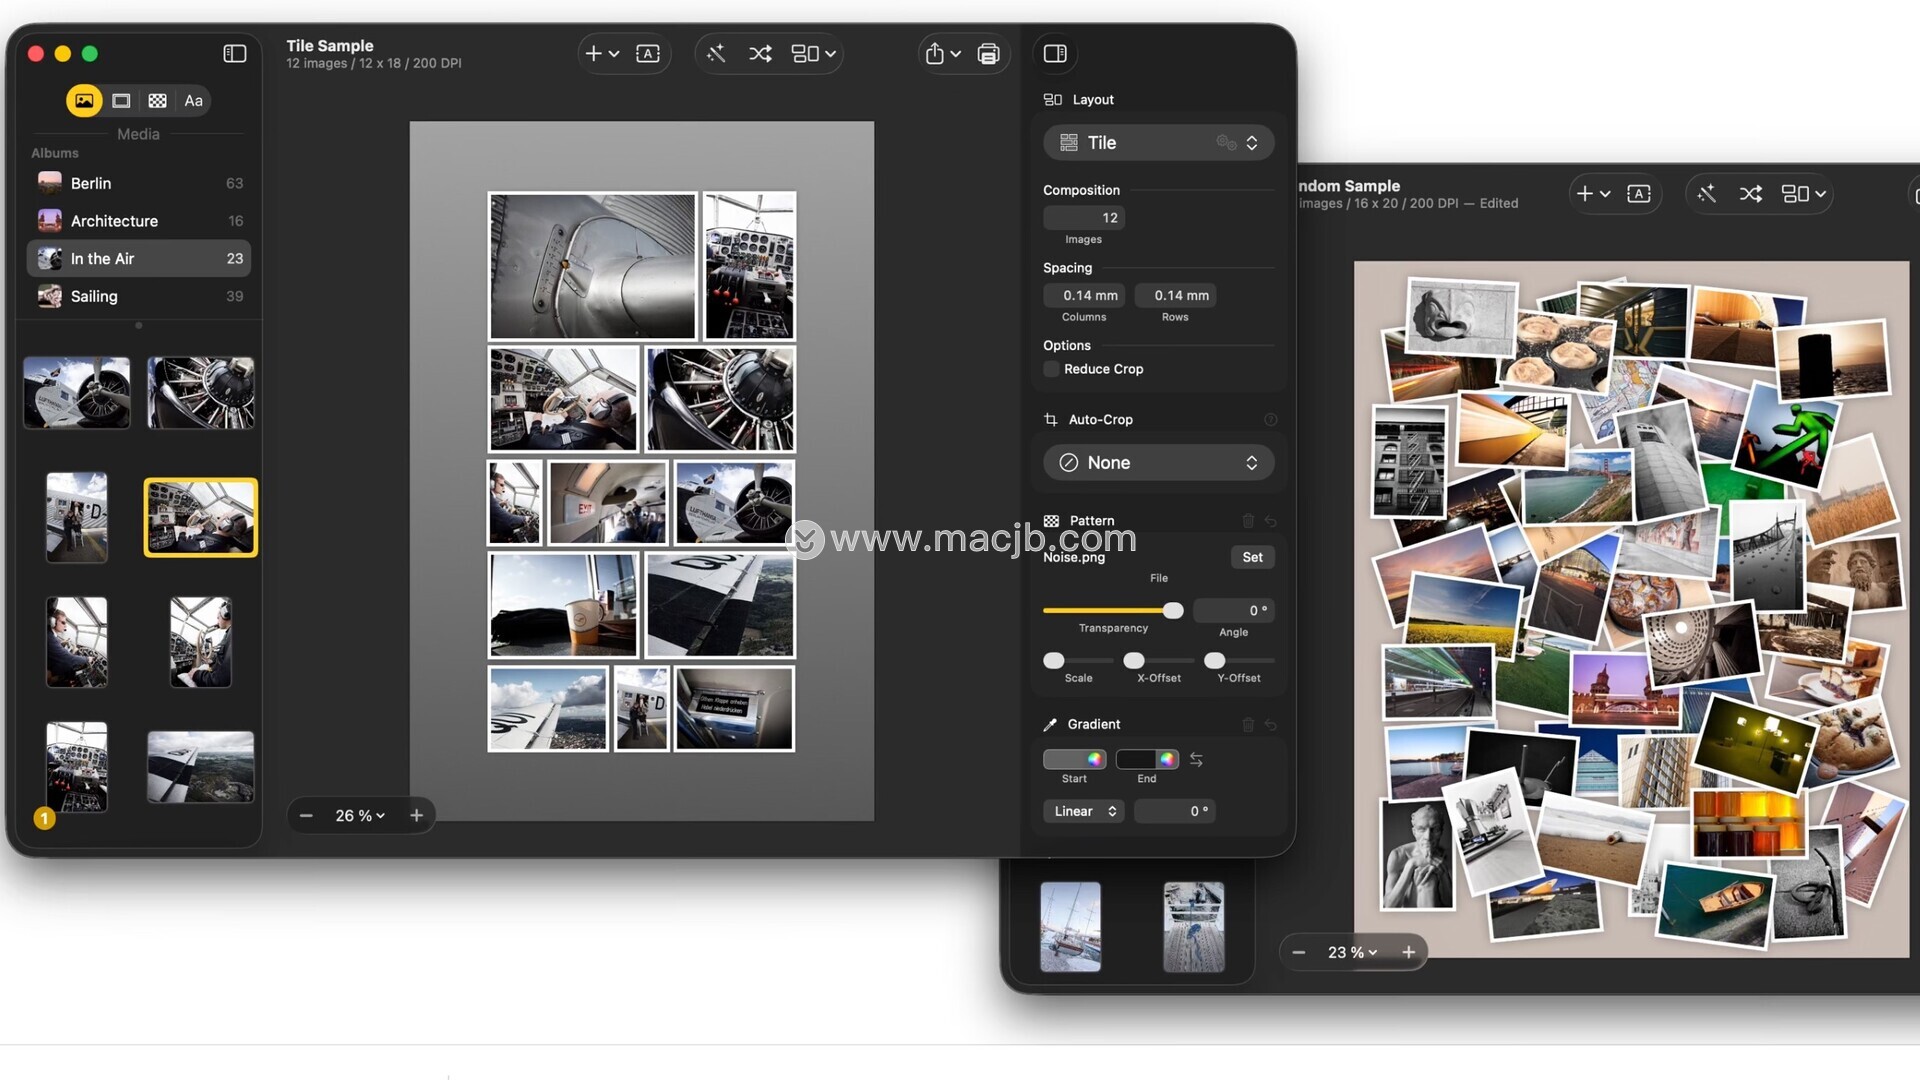Viewport: 1920px width, 1080px height.
Task: Click the shuffle images icon
Action: (x=760, y=54)
